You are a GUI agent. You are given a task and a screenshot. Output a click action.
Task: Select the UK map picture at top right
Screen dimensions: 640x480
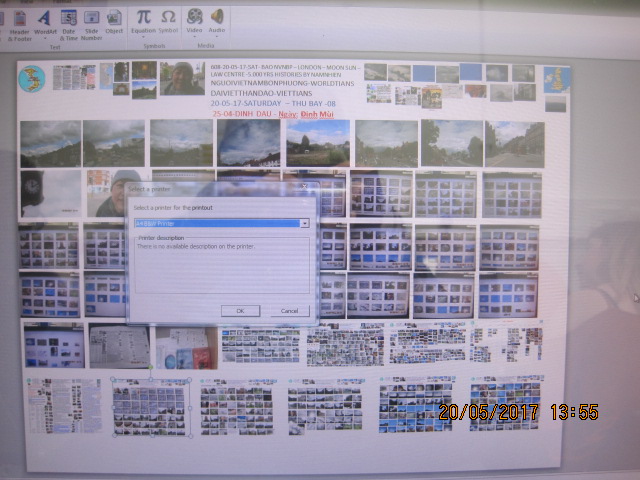[x=557, y=80]
